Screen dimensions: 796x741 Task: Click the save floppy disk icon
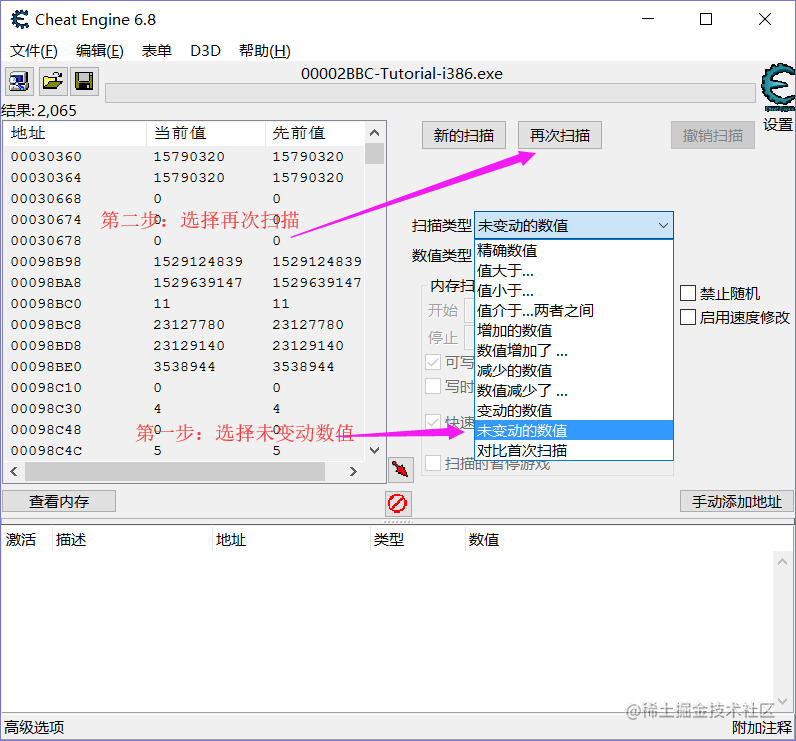coord(84,81)
